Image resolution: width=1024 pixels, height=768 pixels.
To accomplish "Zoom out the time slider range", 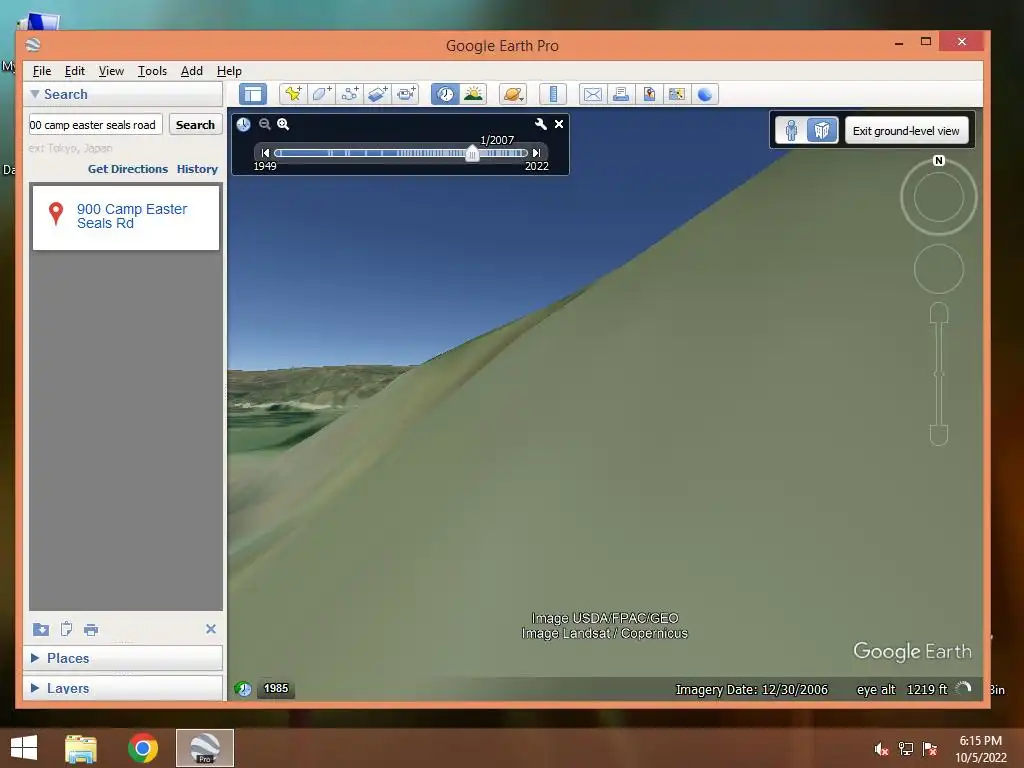I will point(264,124).
